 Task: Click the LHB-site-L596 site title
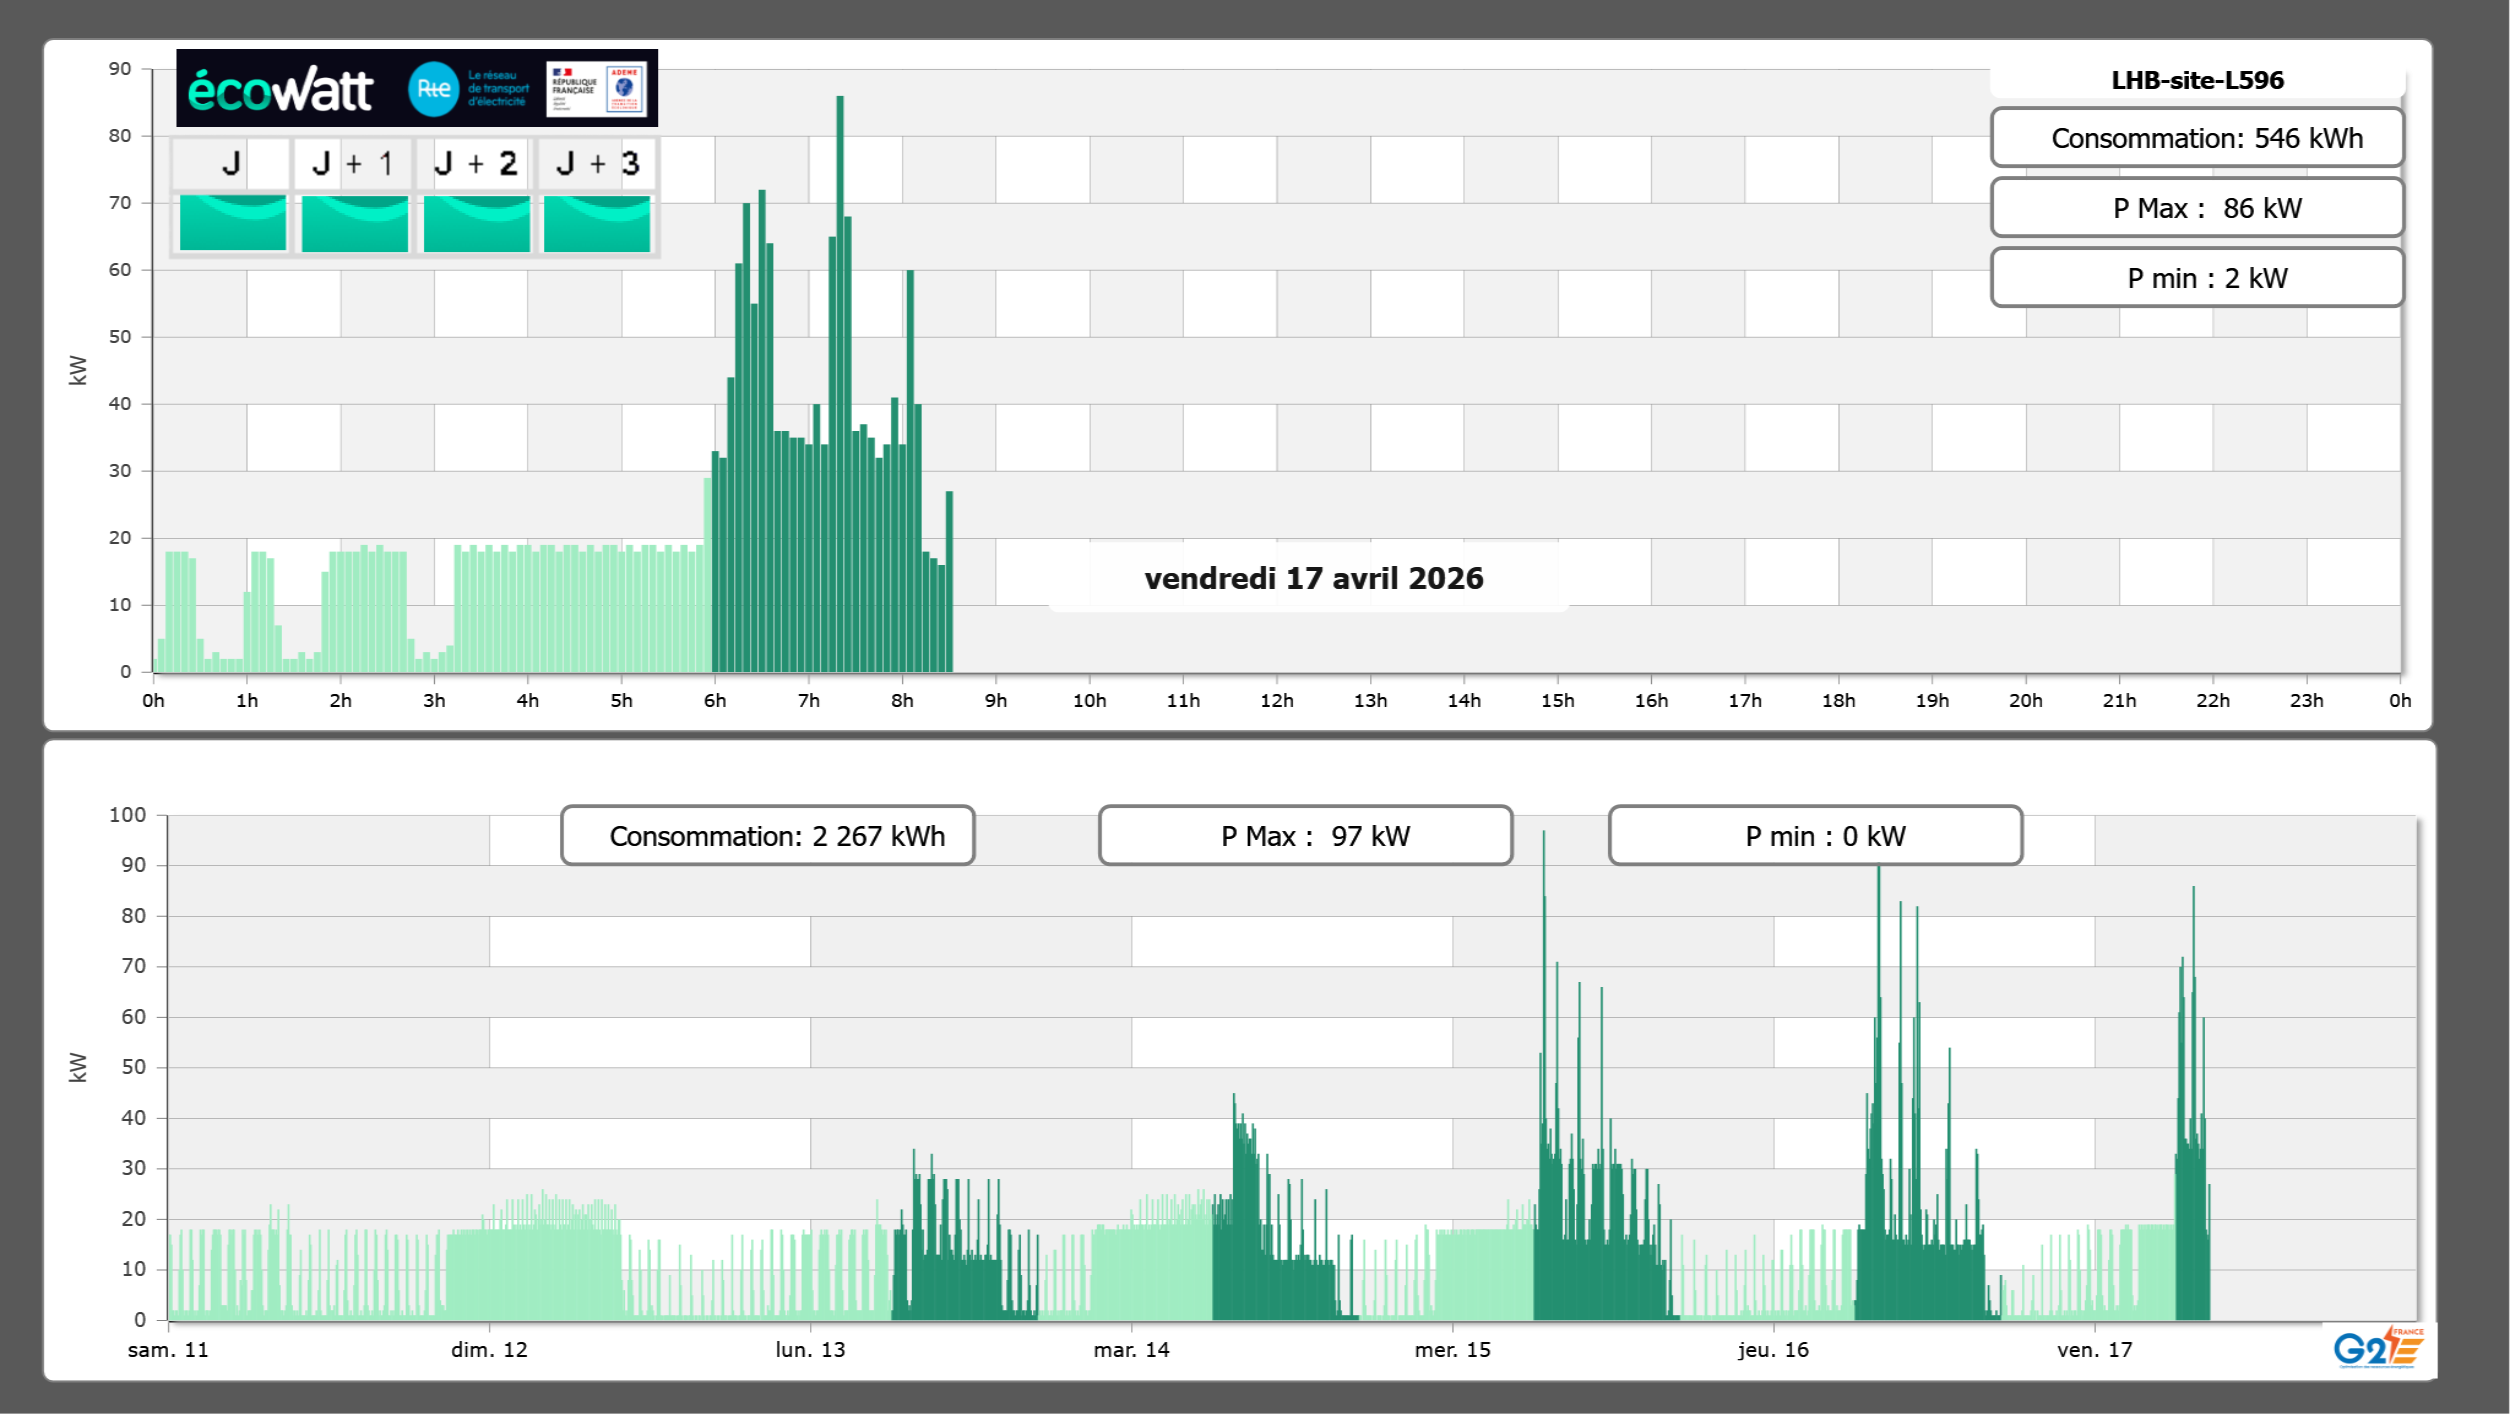[x=2197, y=80]
